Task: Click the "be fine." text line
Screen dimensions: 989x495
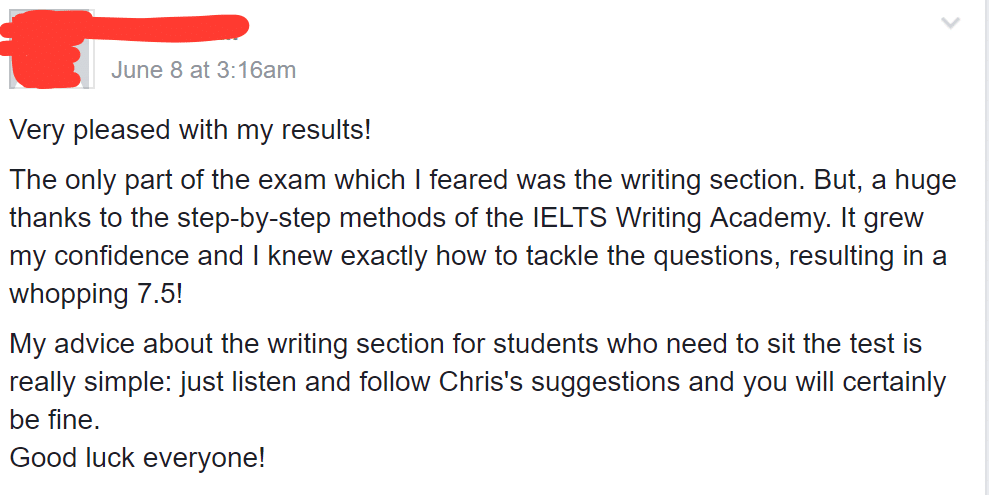Action: [57, 421]
